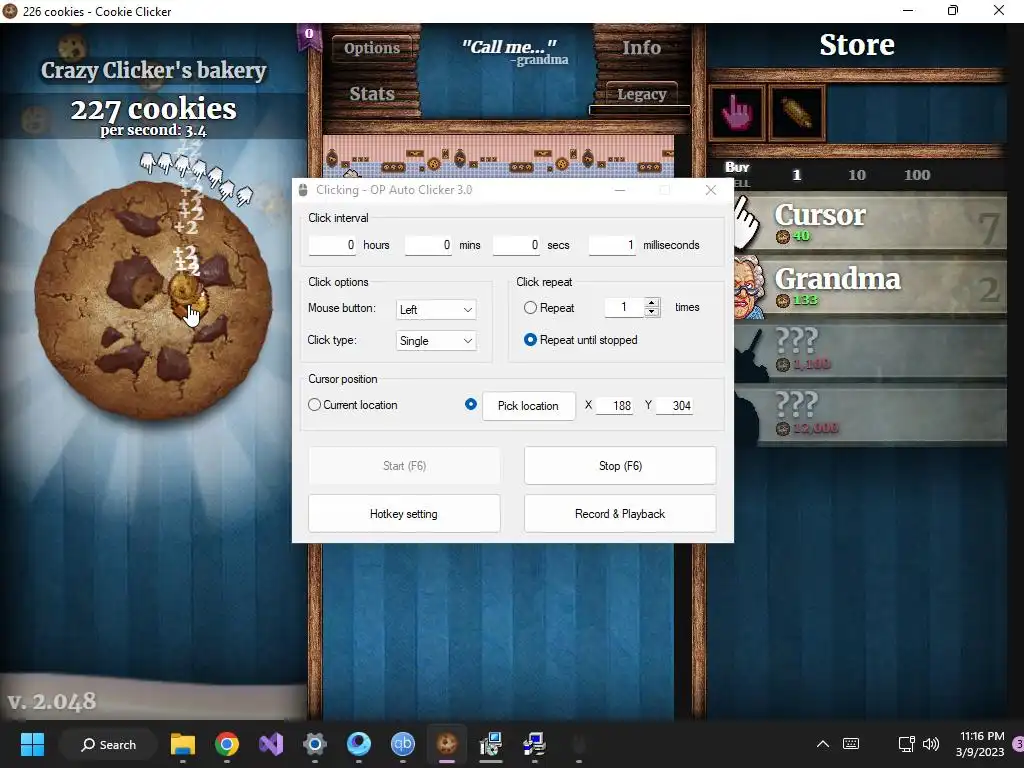Buy the pink cursor hand upgrade
The width and height of the screenshot is (1024, 768).
click(737, 113)
